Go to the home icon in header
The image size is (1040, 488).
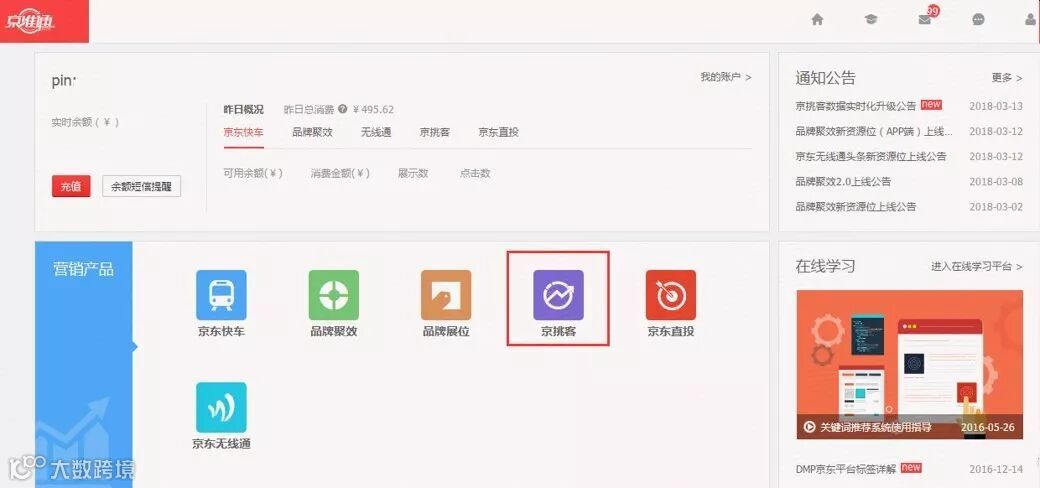pos(817,20)
